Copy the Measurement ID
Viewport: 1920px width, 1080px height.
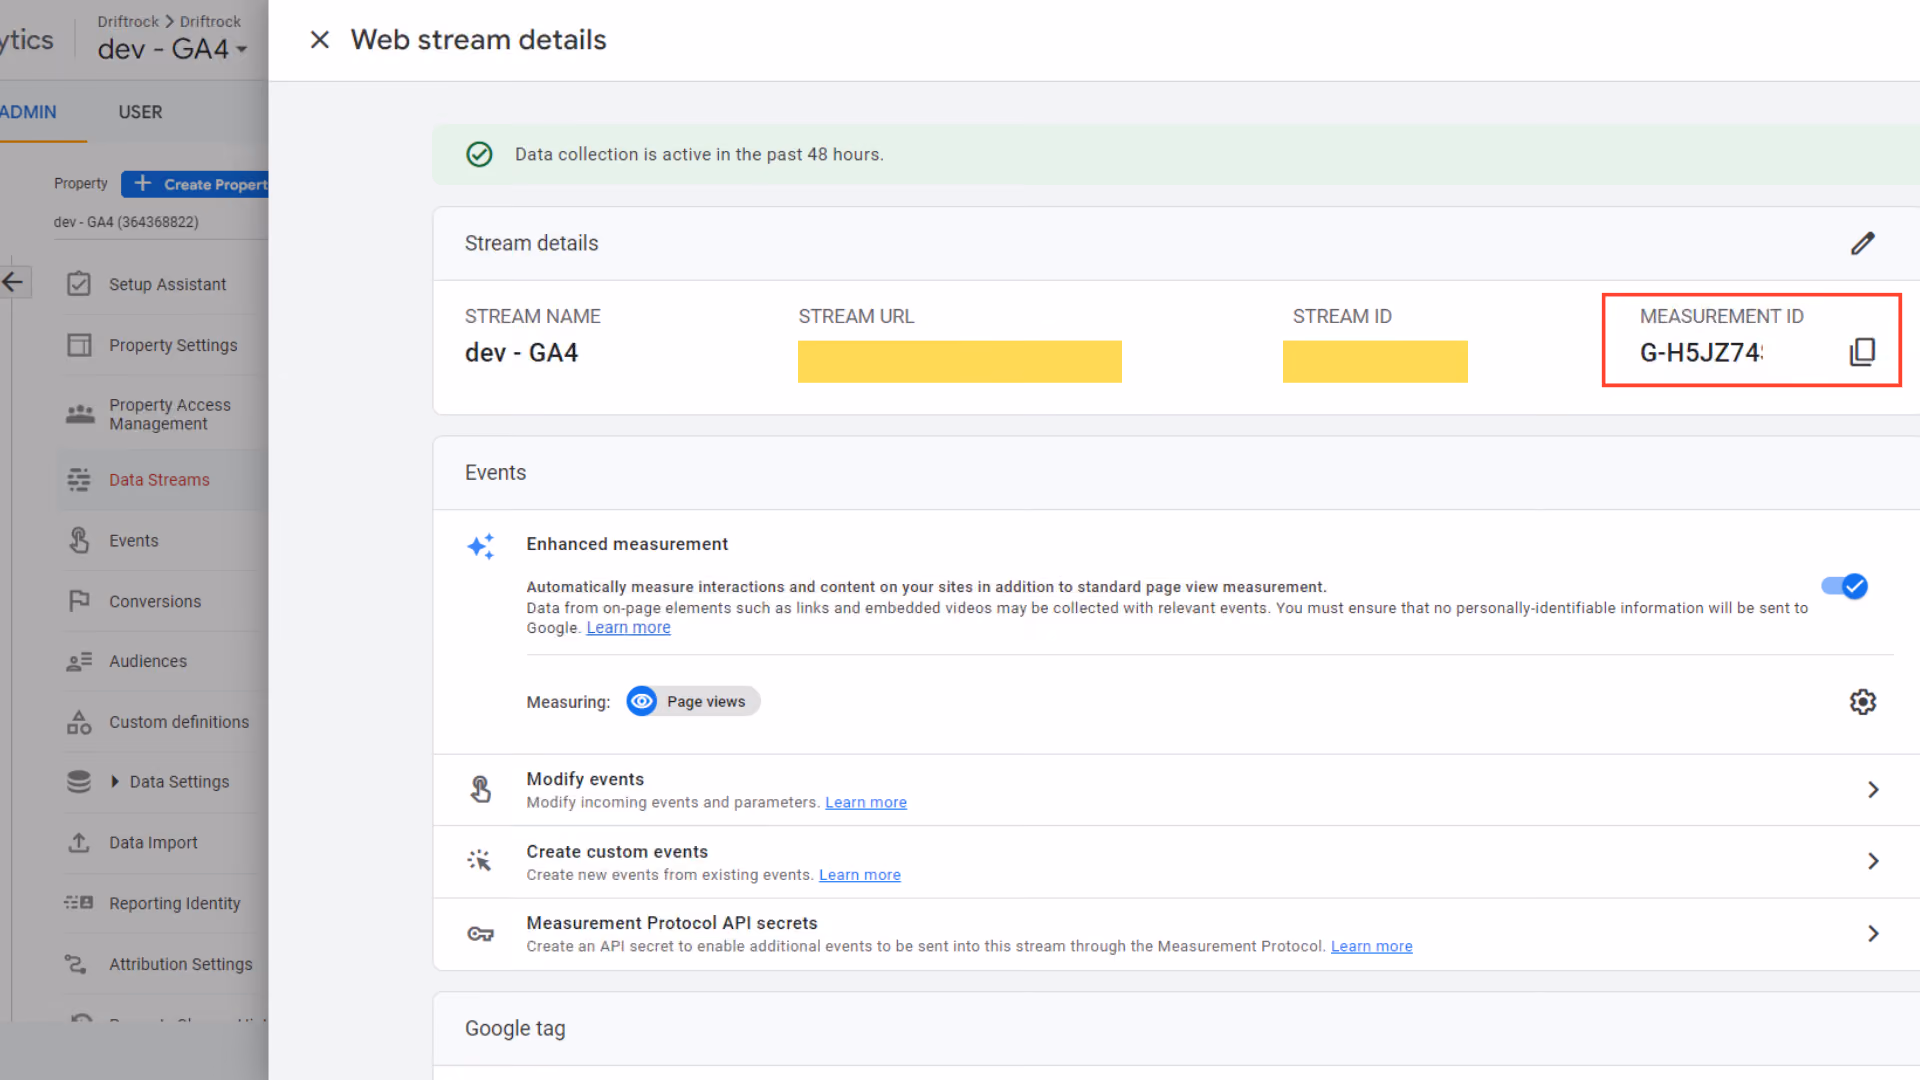click(1862, 352)
